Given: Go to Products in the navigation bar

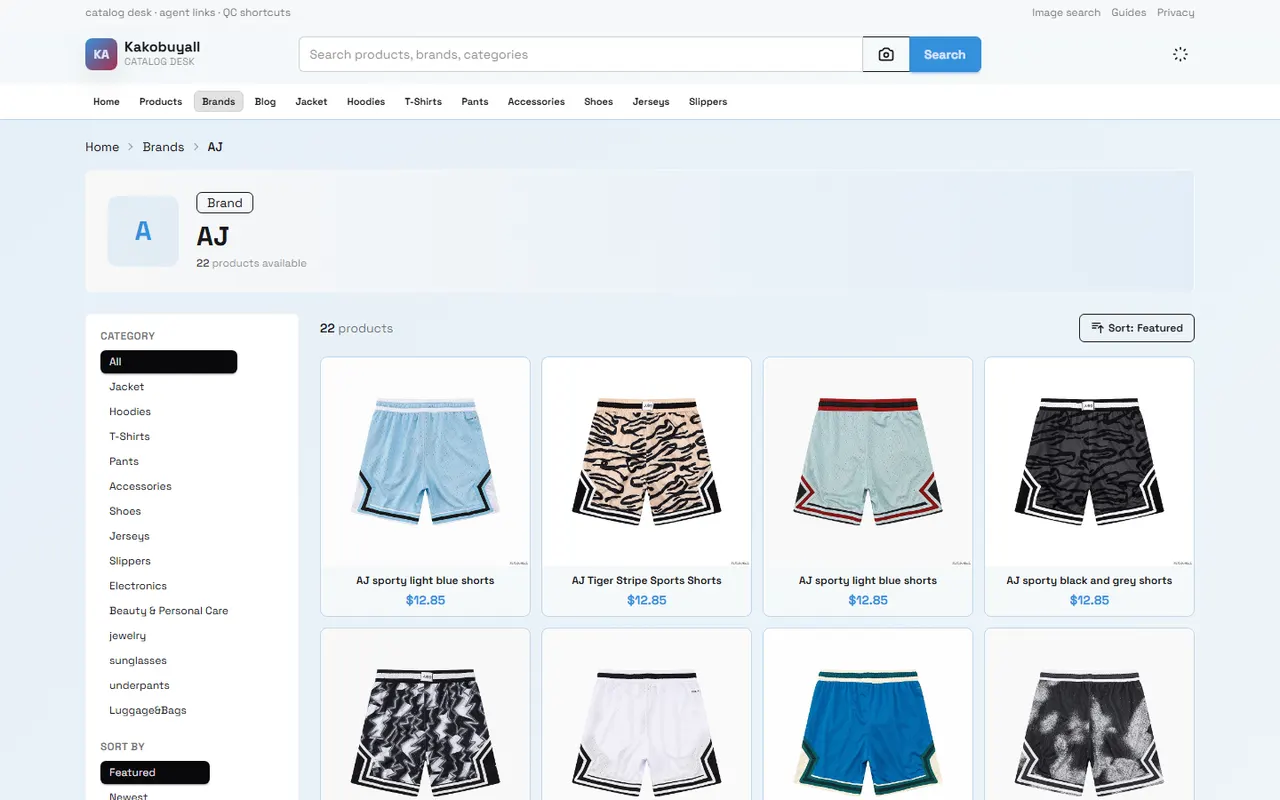Looking at the screenshot, I should pyautogui.click(x=160, y=101).
